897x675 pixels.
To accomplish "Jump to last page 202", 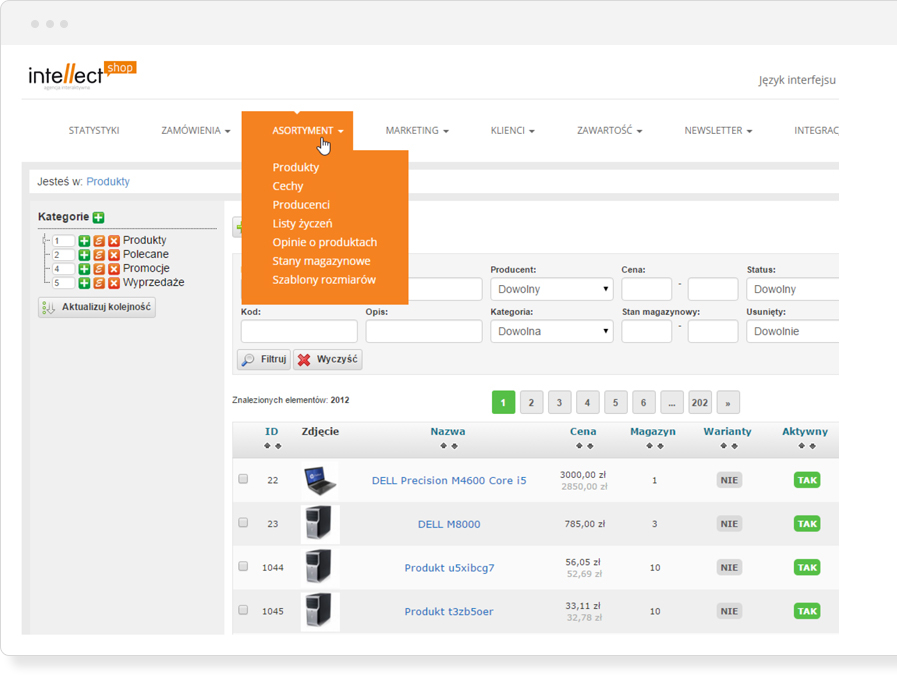I will pos(700,403).
